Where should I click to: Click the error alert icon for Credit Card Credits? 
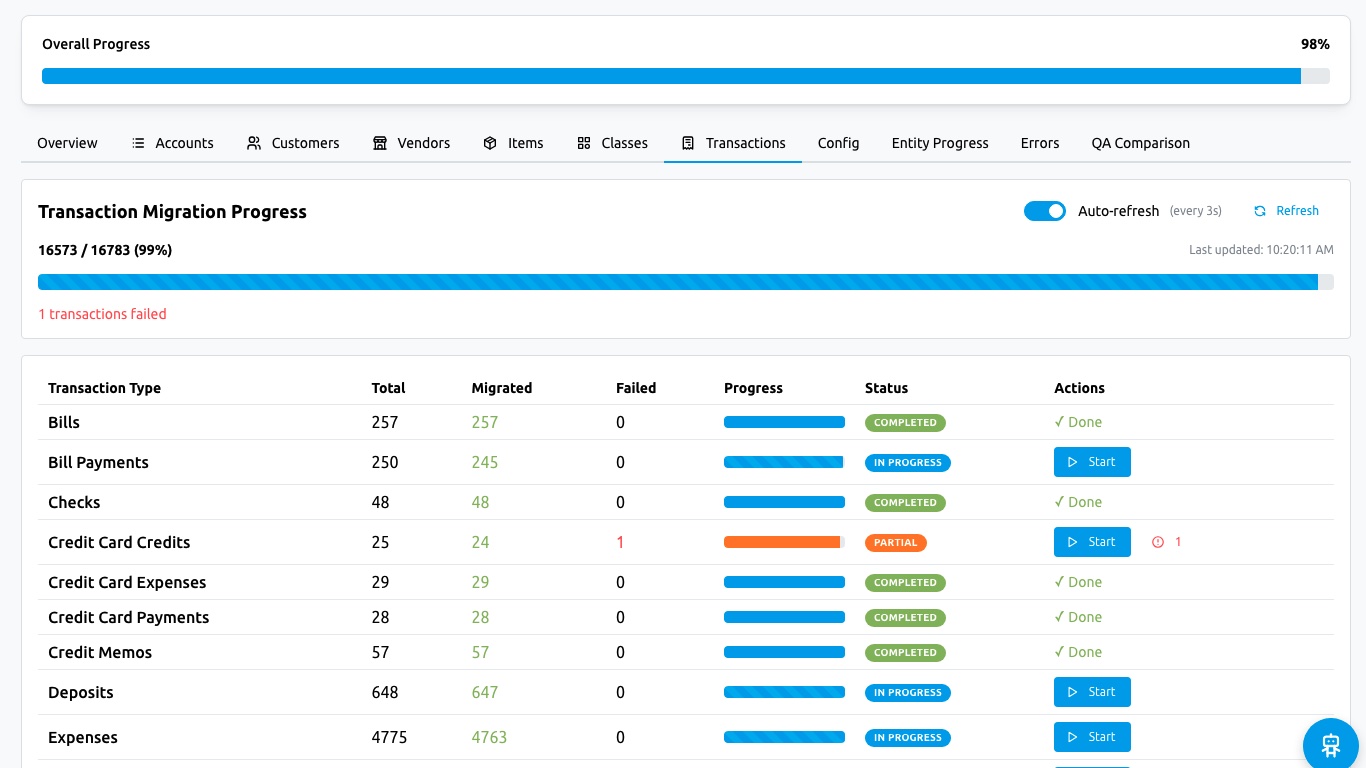click(x=1158, y=542)
